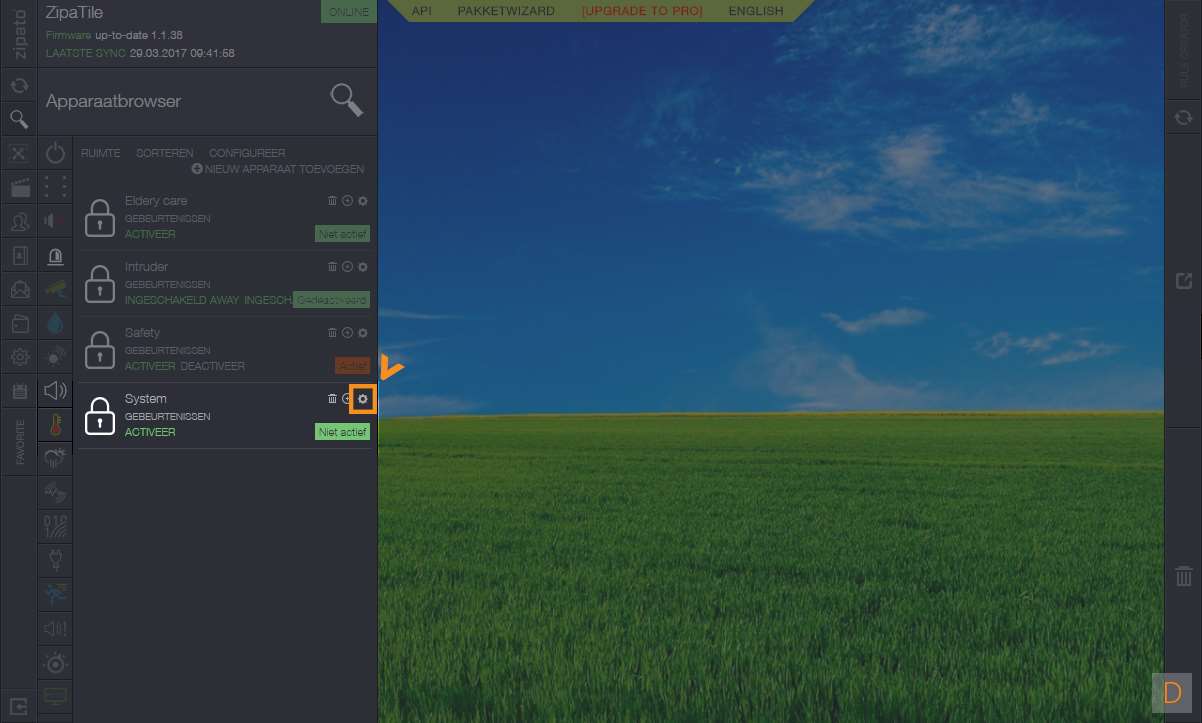Open the CONFIGUREER menu
Image resolution: width=1202 pixels, height=723 pixels.
click(x=247, y=153)
